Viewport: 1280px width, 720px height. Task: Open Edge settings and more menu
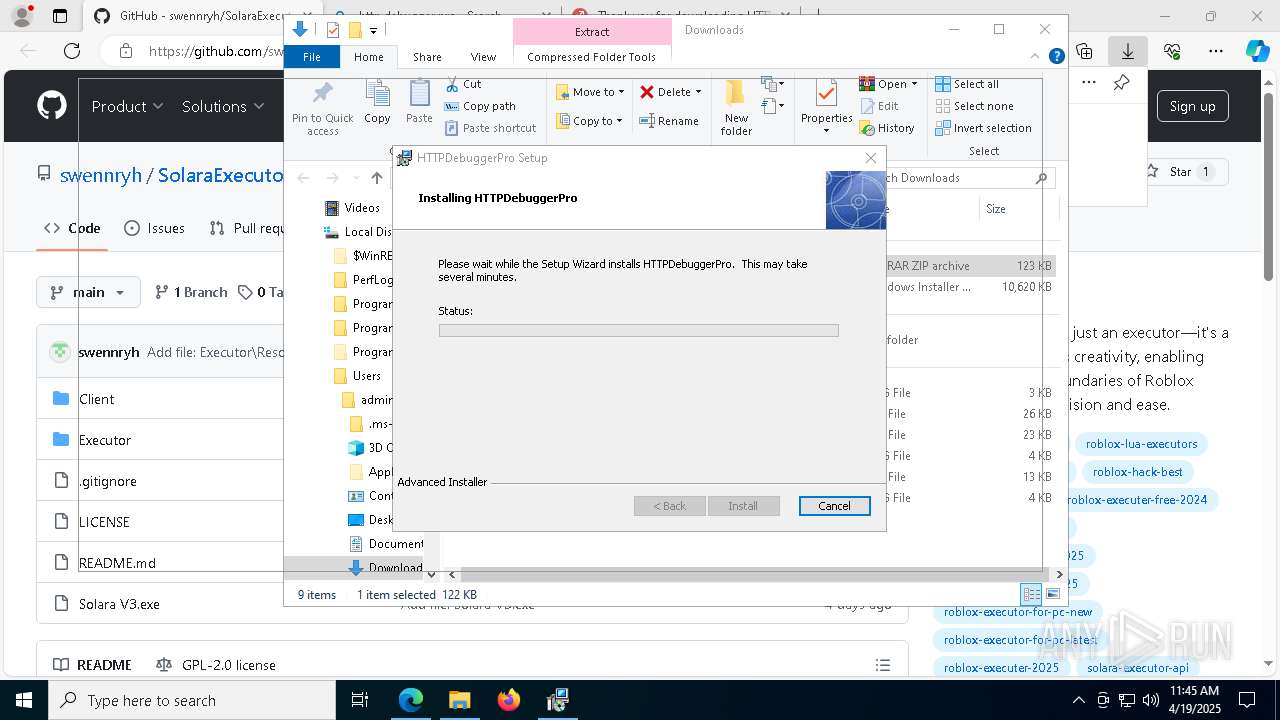[x=1216, y=51]
